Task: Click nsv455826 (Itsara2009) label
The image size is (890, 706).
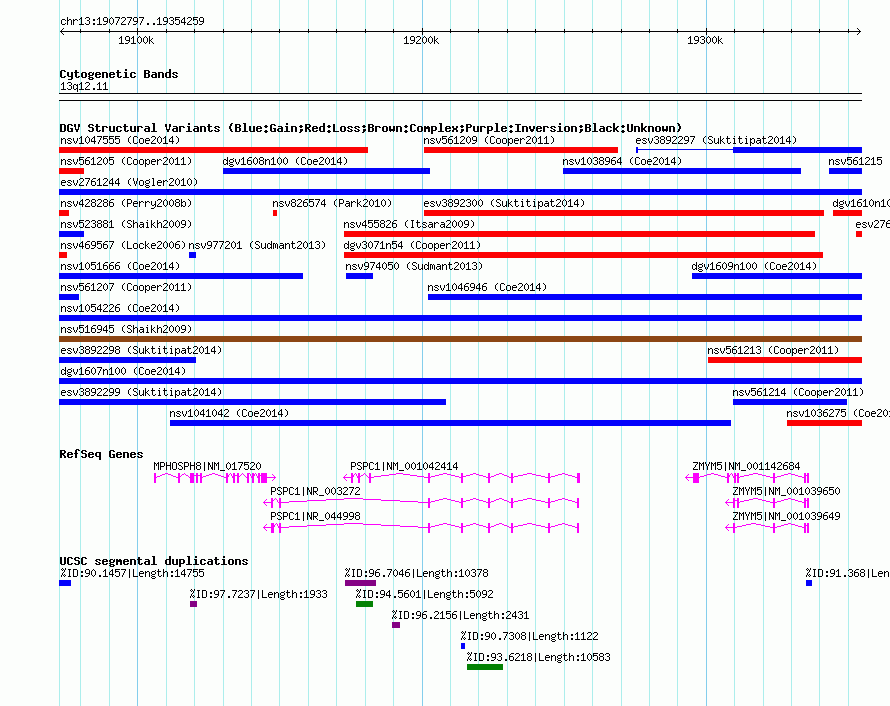Action: pyautogui.click(x=409, y=224)
